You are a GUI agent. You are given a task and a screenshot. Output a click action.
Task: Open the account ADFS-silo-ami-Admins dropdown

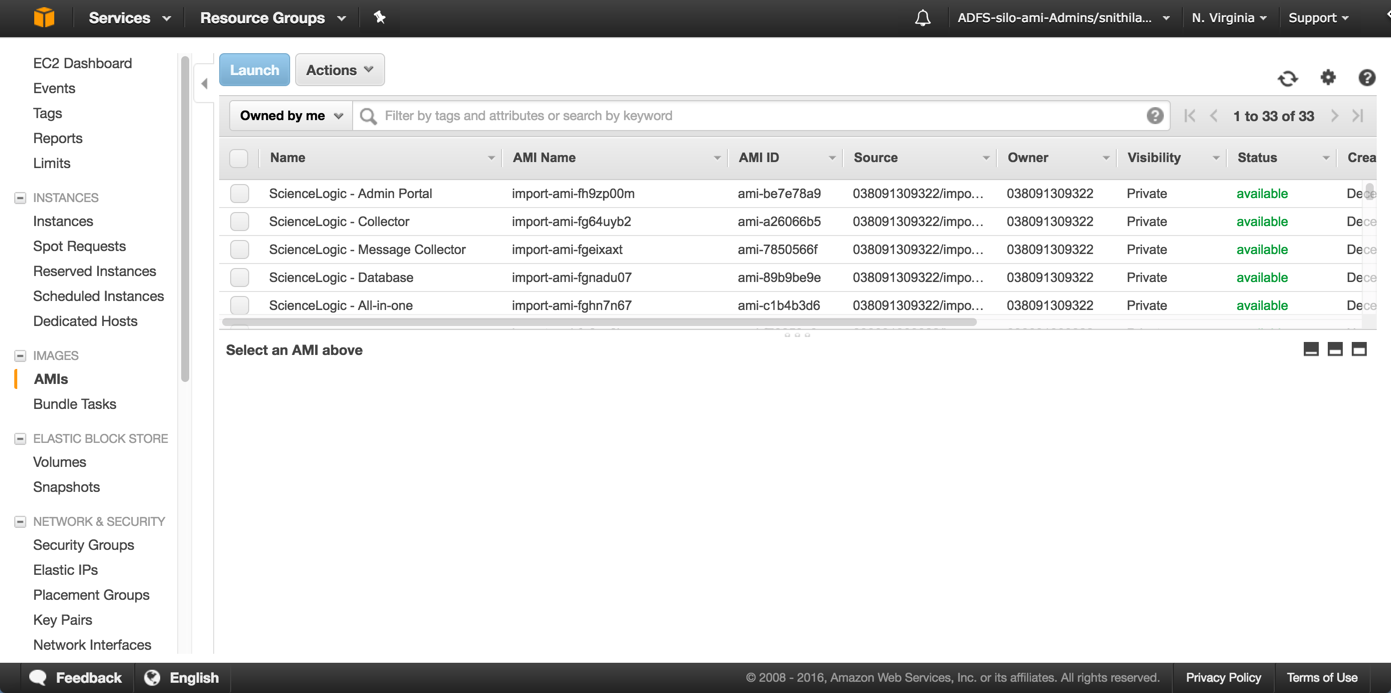1063,18
